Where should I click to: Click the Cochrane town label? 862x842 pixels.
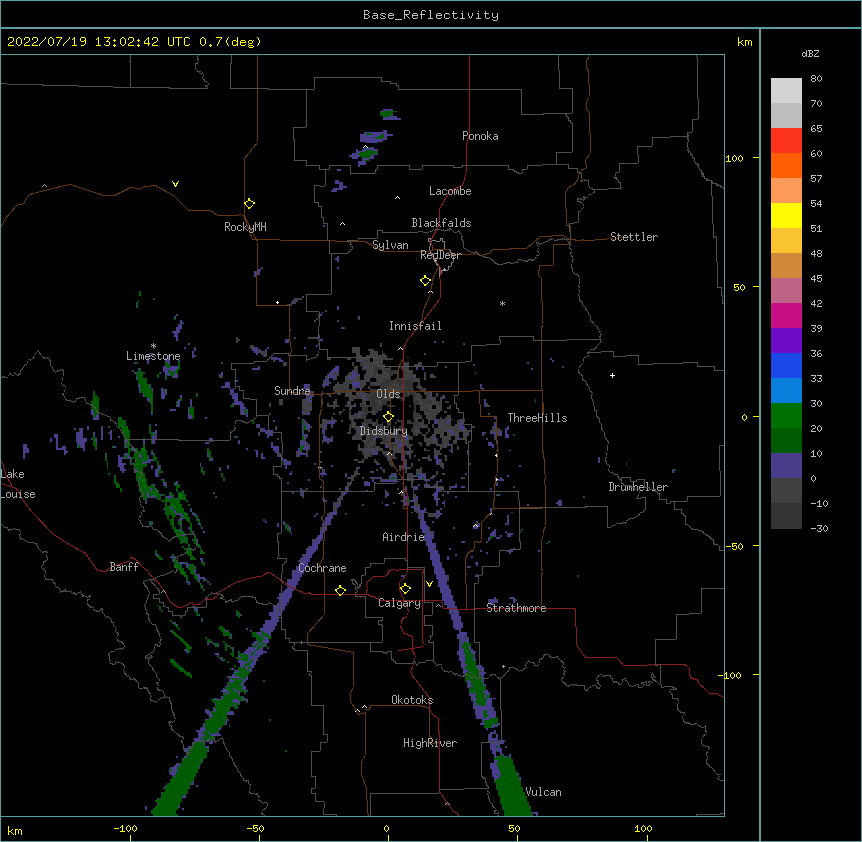click(x=322, y=568)
